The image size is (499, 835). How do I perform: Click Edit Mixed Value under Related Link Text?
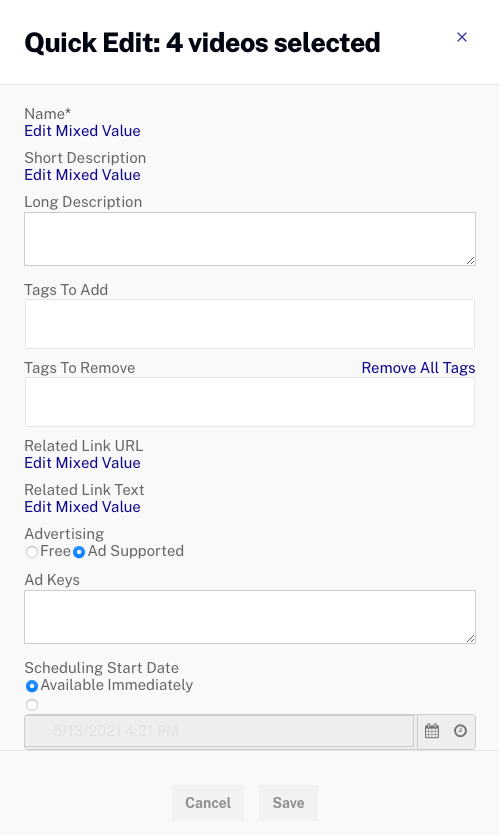[83, 506]
